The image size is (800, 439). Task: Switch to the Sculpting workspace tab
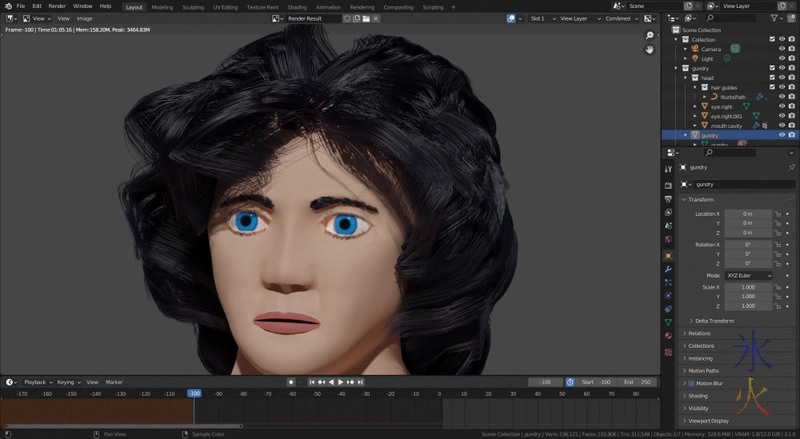point(193,6)
